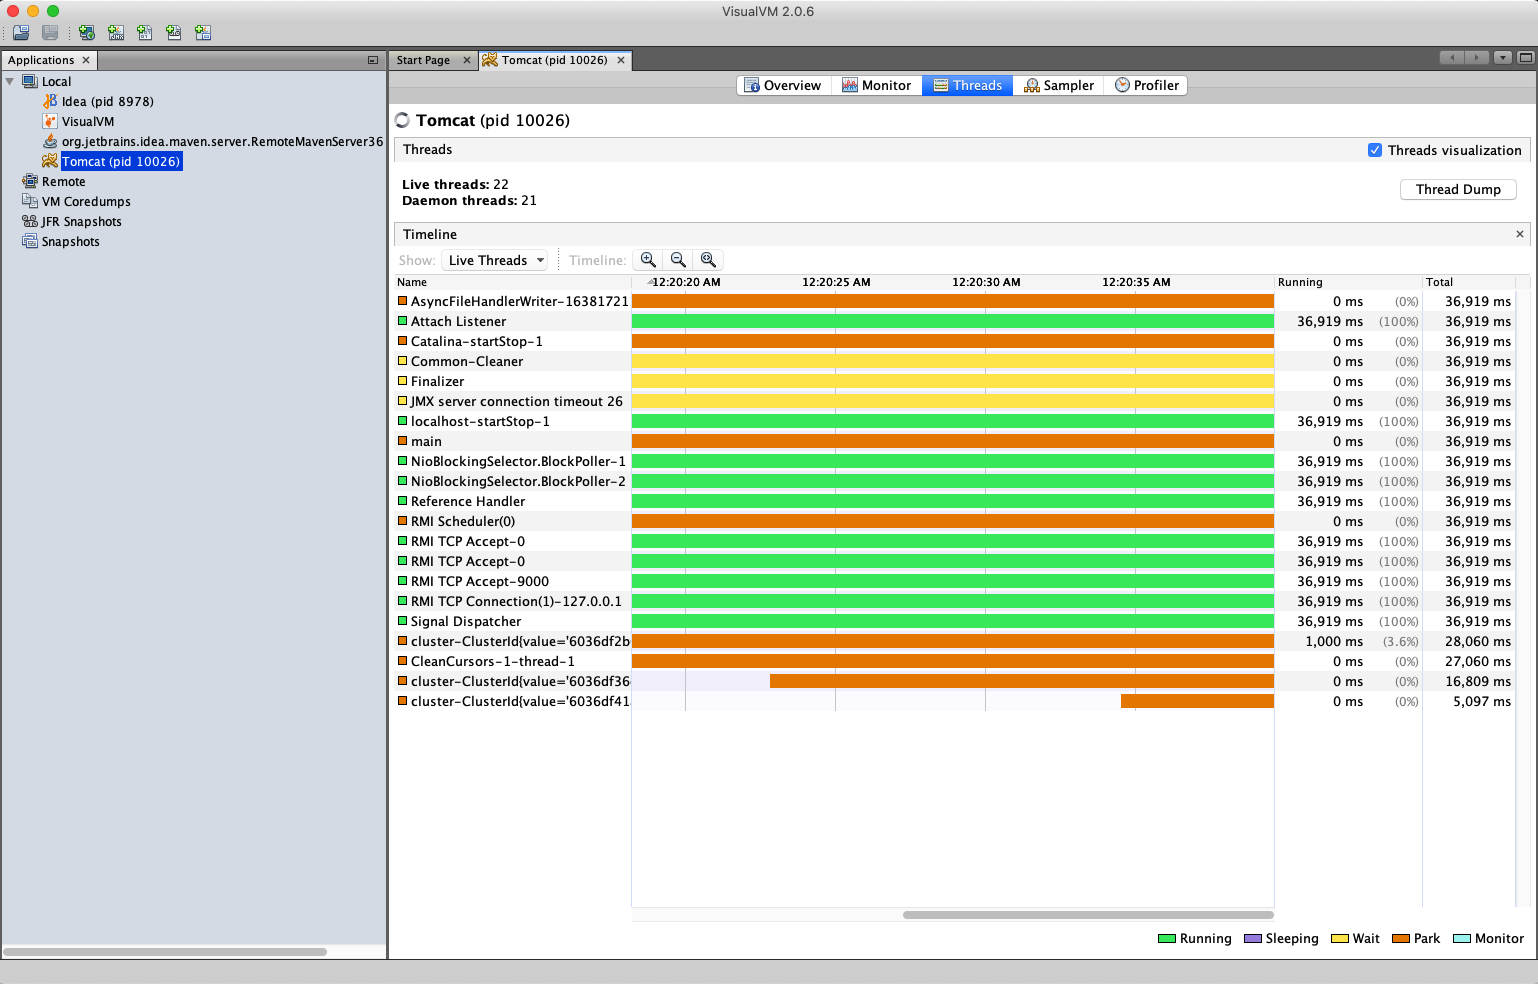The width and height of the screenshot is (1538, 984).
Task: Minimize the Applications panel
Action: point(373,60)
